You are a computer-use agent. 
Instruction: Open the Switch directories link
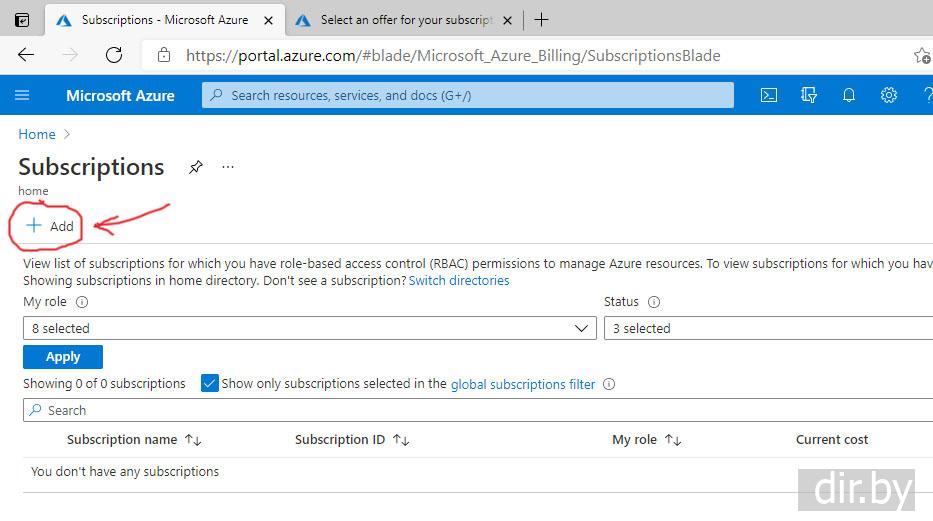pyautogui.click(x=459, y=281)
